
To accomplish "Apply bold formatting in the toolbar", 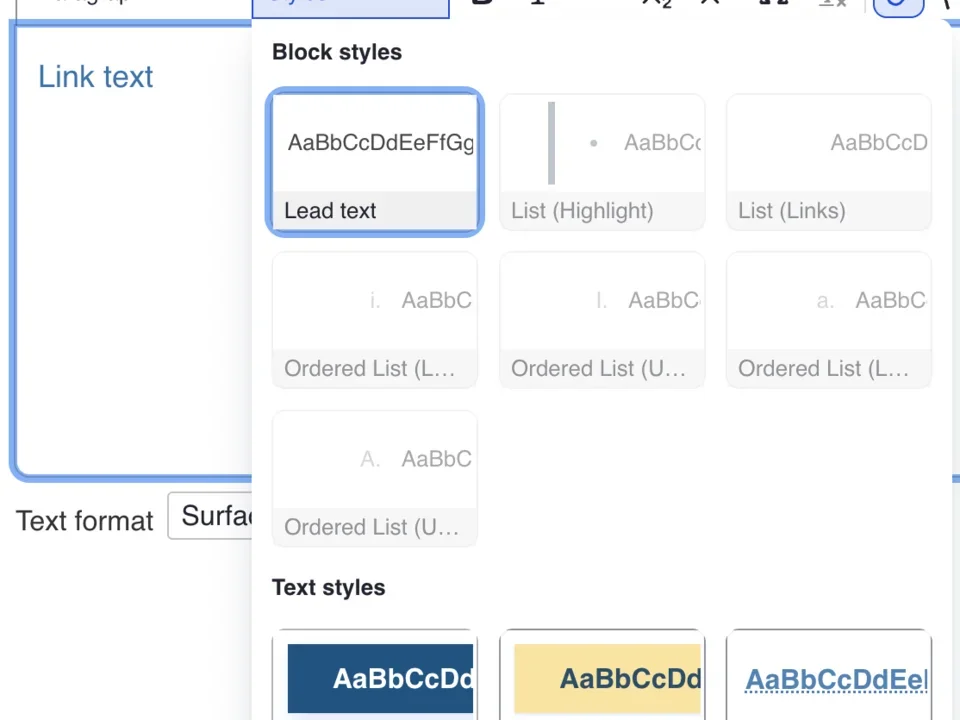I will [x=483, y=3].
